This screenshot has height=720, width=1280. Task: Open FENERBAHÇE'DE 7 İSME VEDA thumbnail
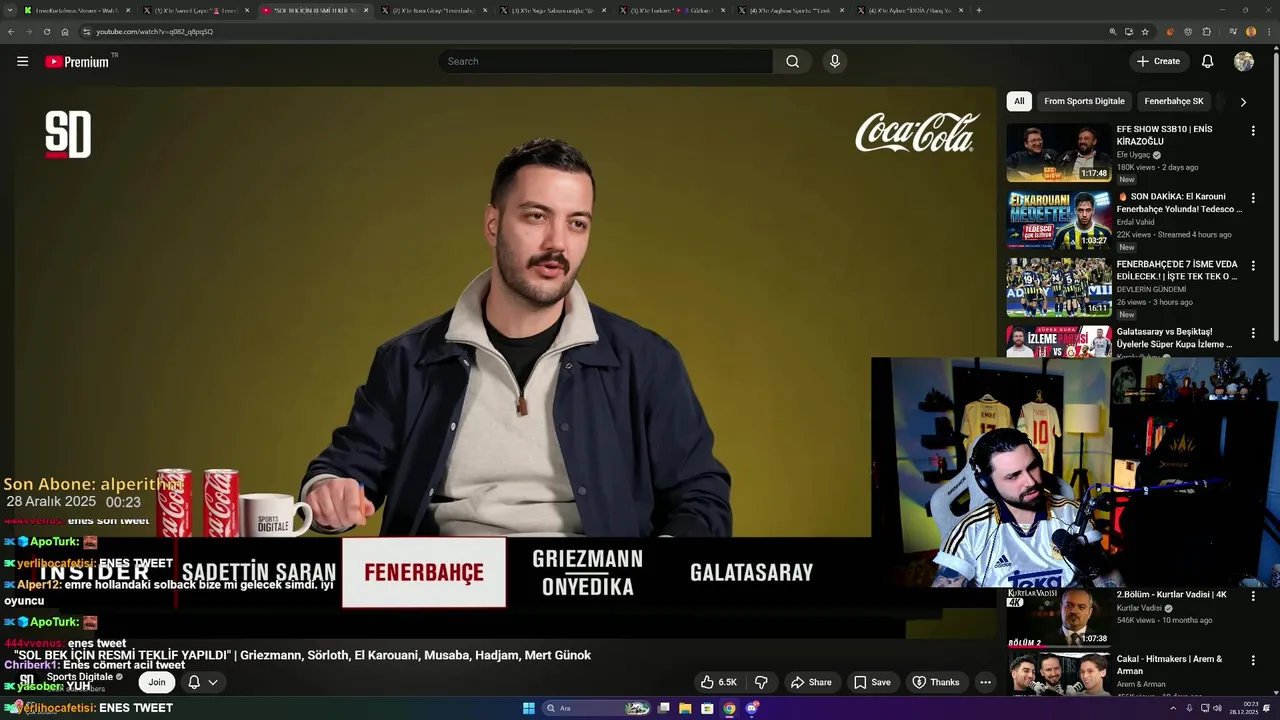[1059, 287]
